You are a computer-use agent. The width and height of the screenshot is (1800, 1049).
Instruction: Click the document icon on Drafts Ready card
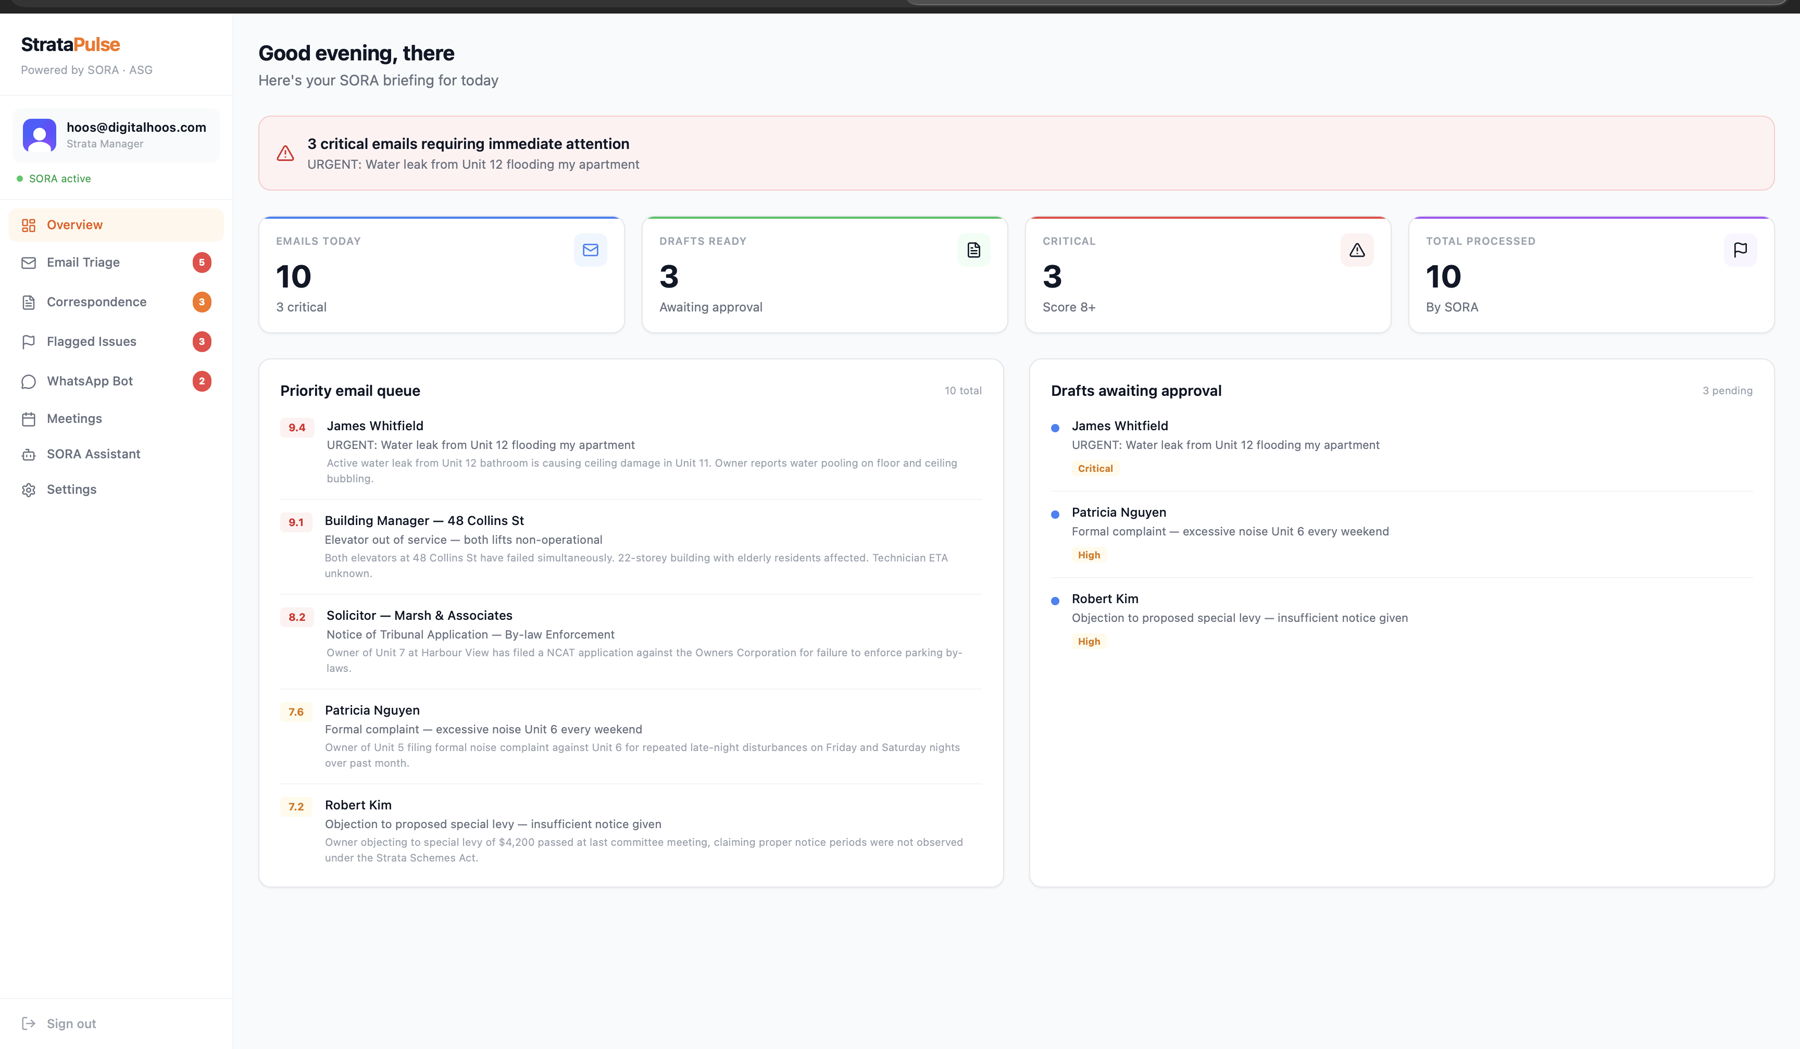[x=973, y=250]
